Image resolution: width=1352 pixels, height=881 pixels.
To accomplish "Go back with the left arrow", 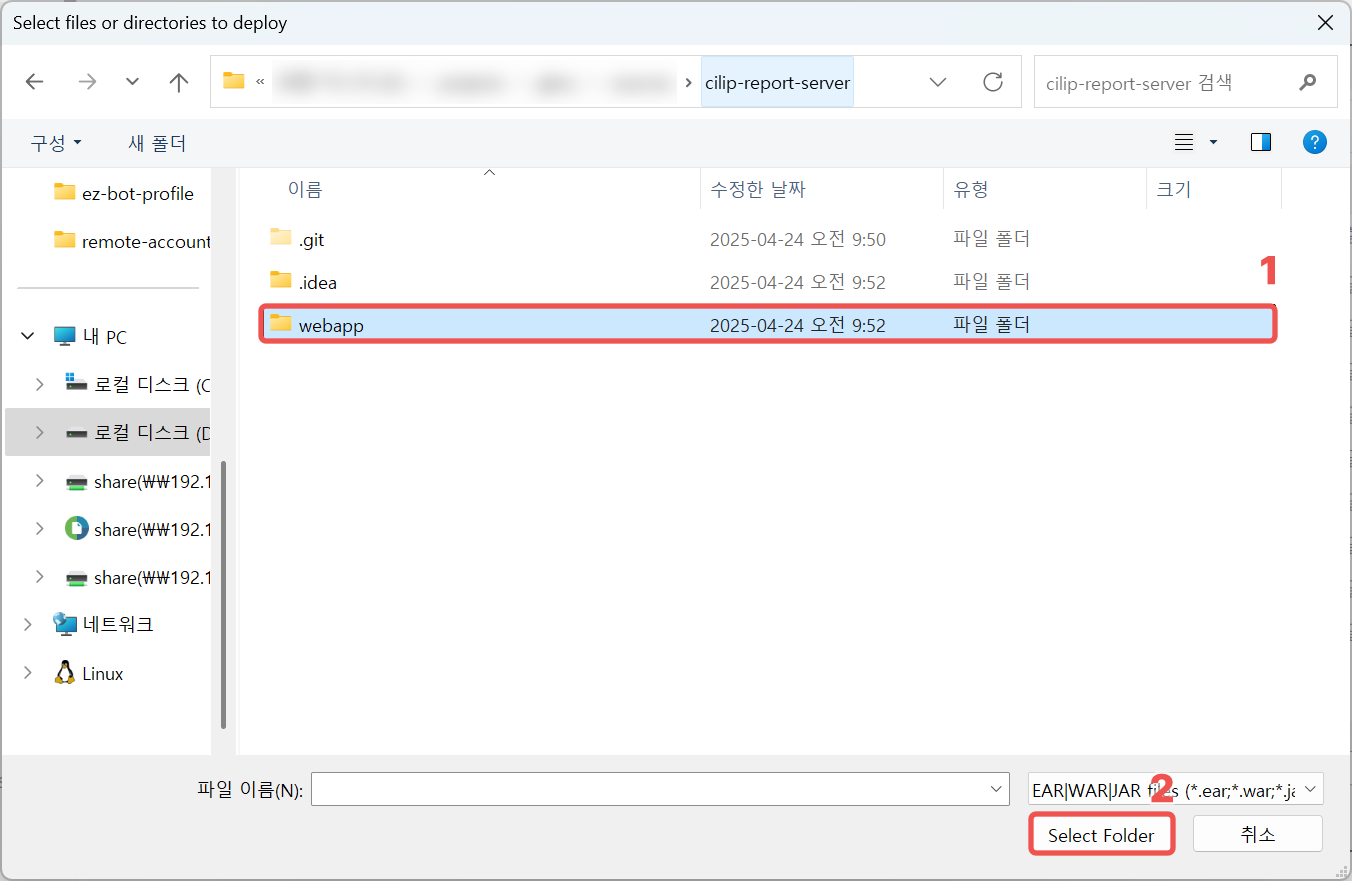I will pos(35,82).
